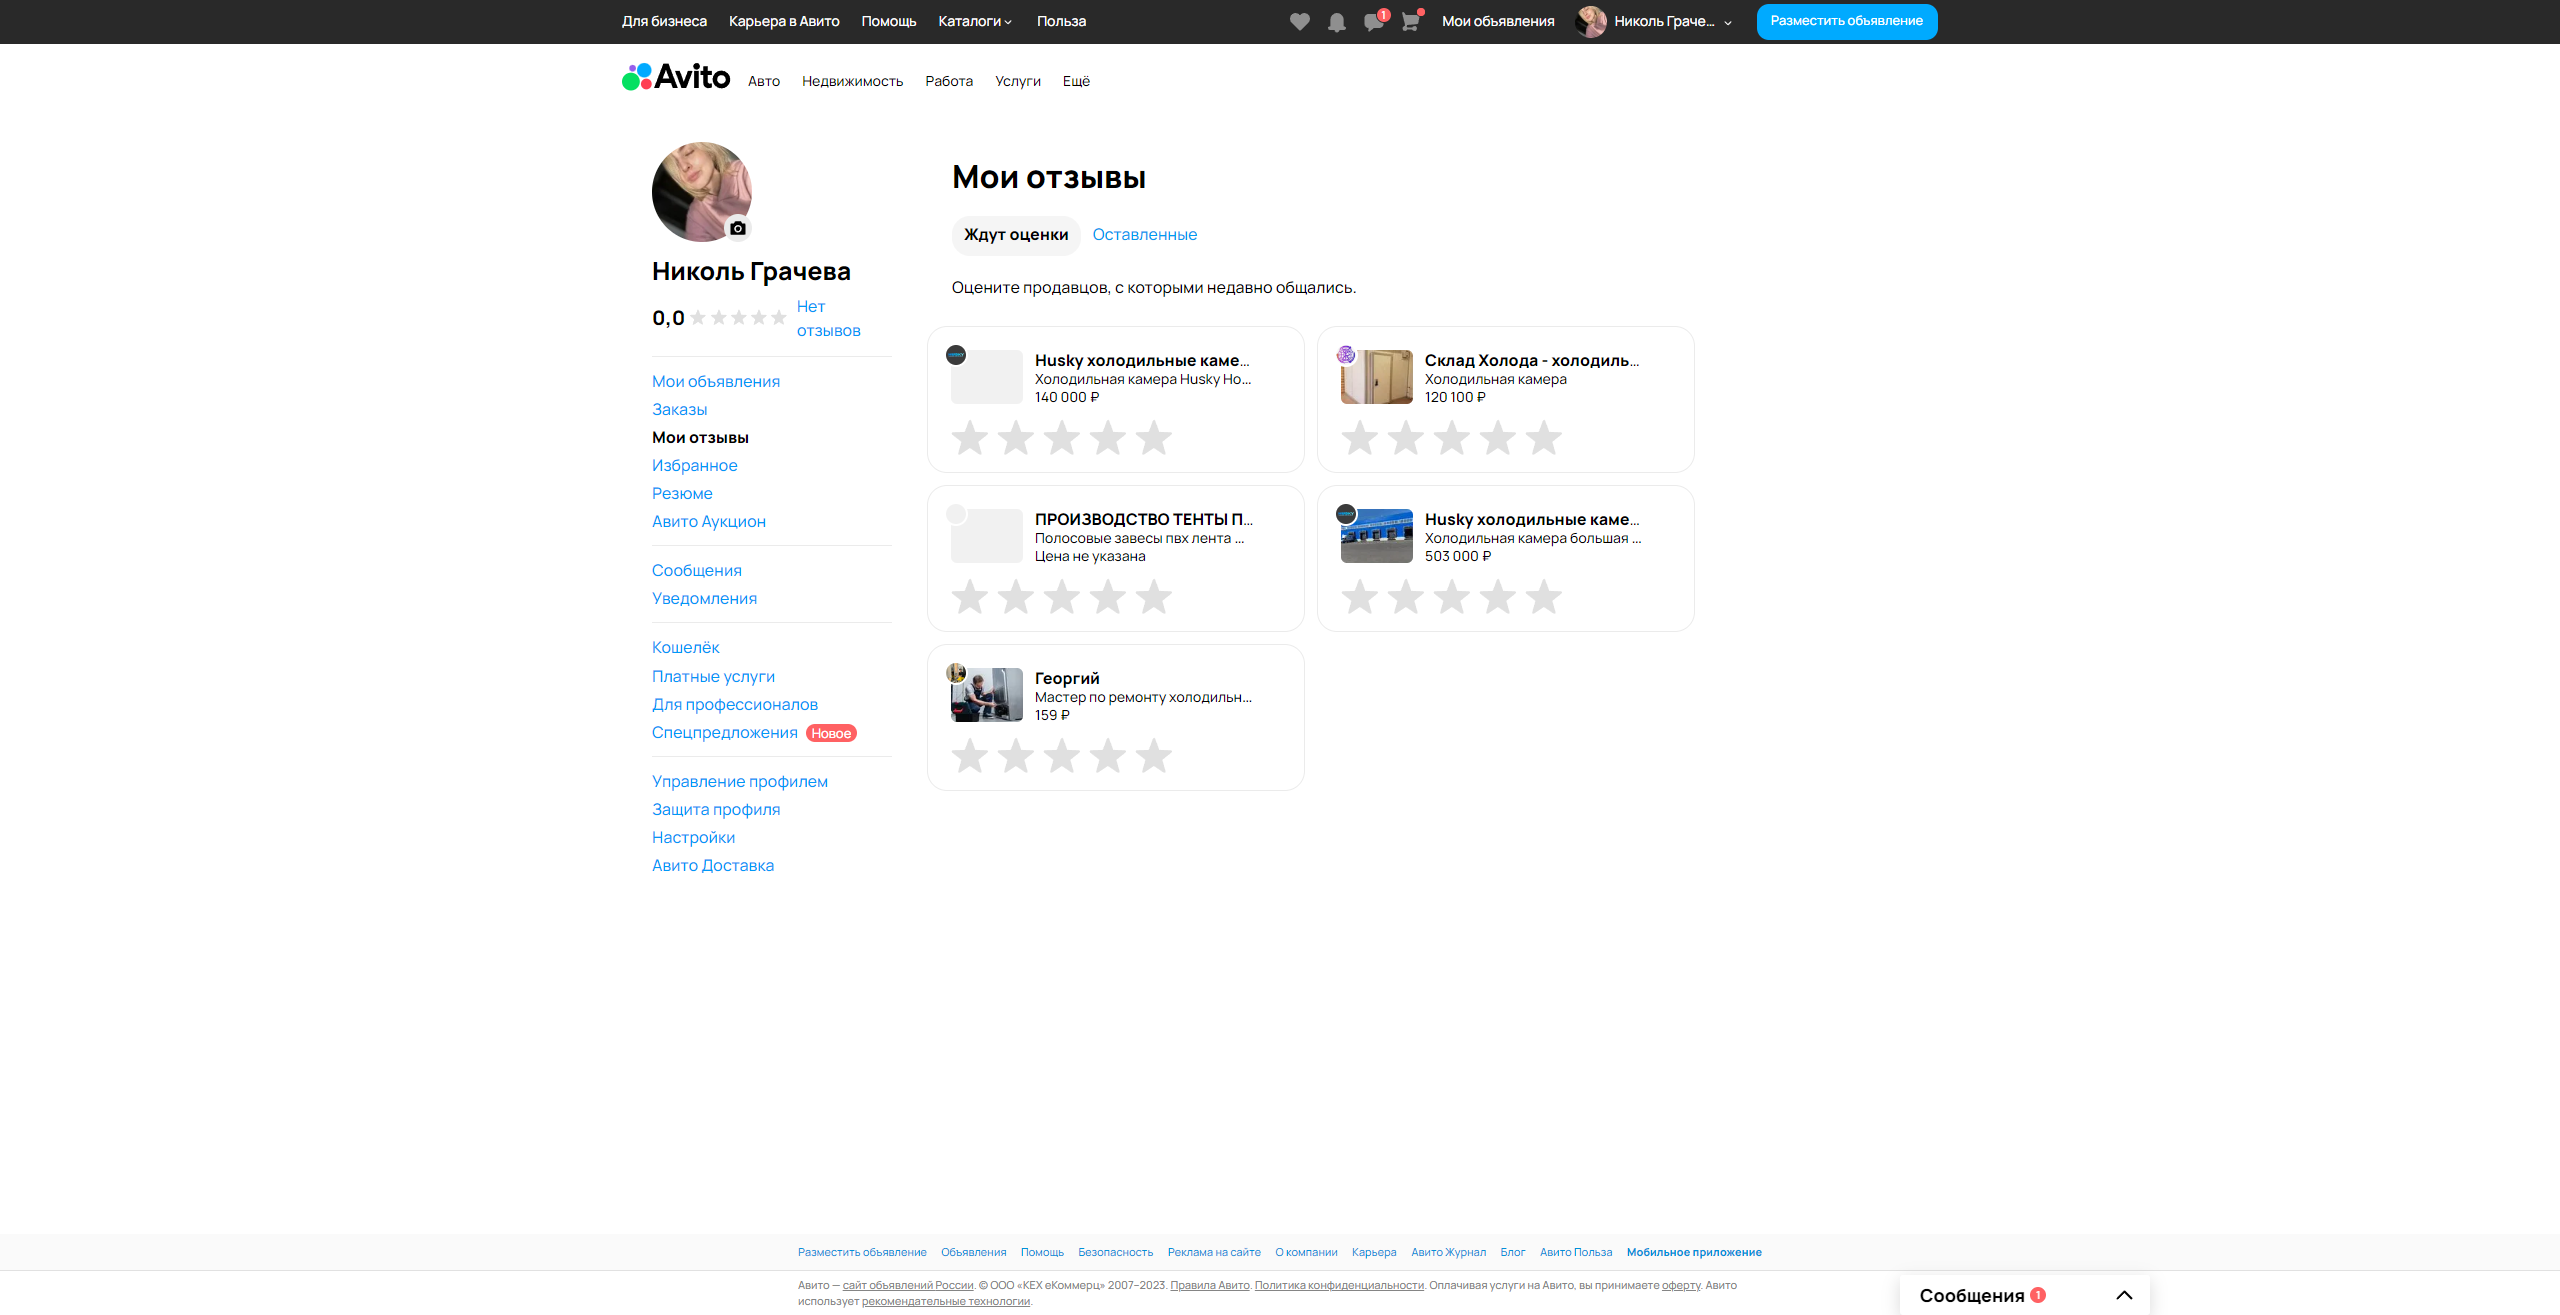The width and height of the screenshot is (2560, 1315).
Task: Rate Склад Холода listing one star
Action: (1360, 438)
